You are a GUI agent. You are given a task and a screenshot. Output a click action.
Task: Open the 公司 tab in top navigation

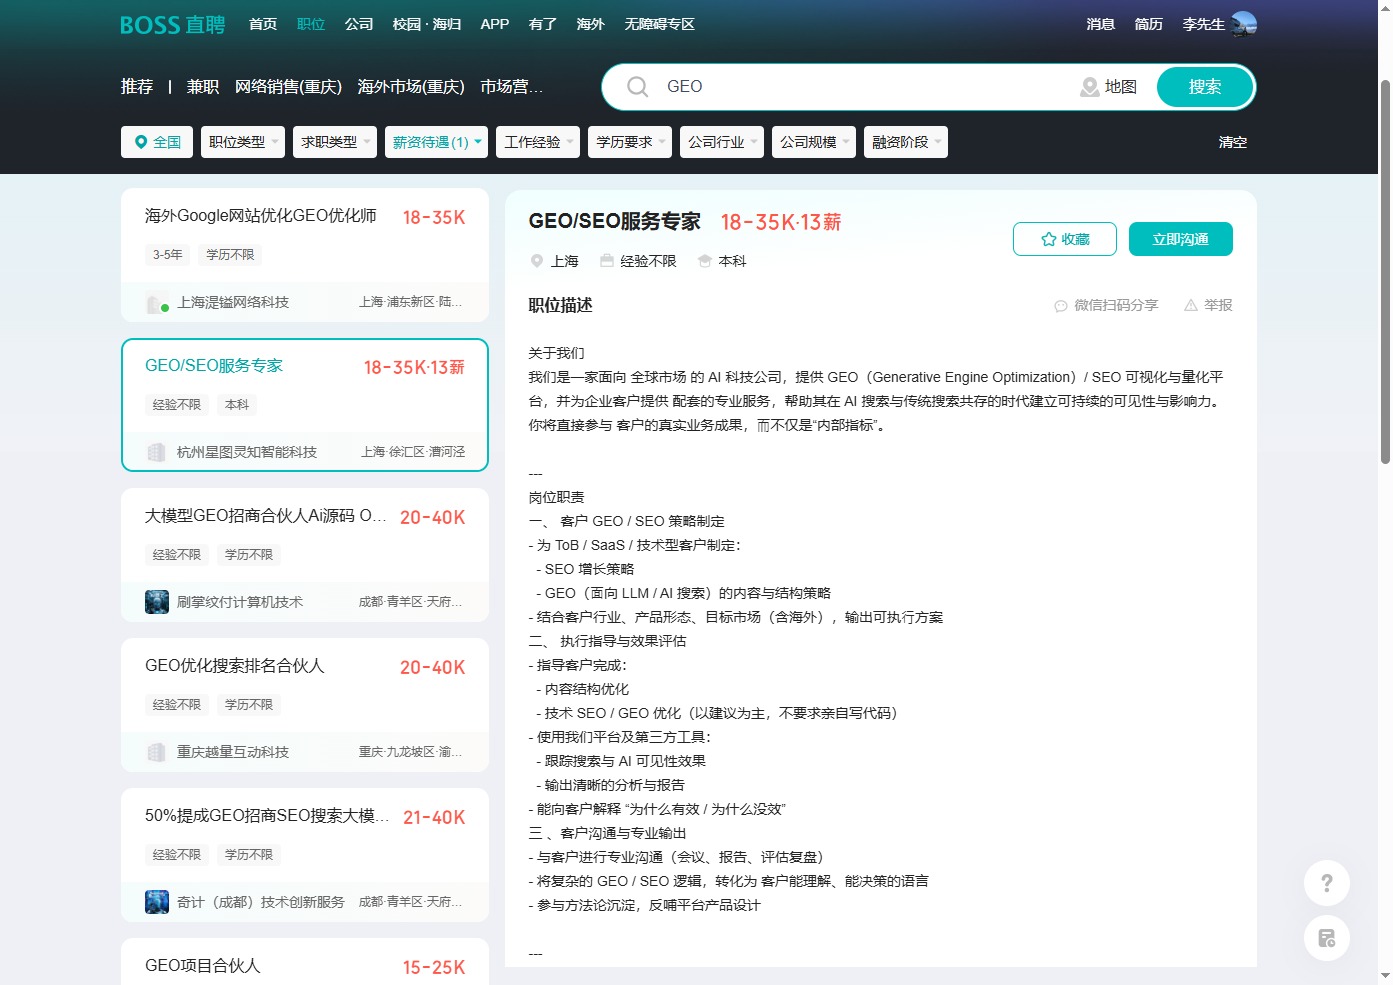pos(359,24)
